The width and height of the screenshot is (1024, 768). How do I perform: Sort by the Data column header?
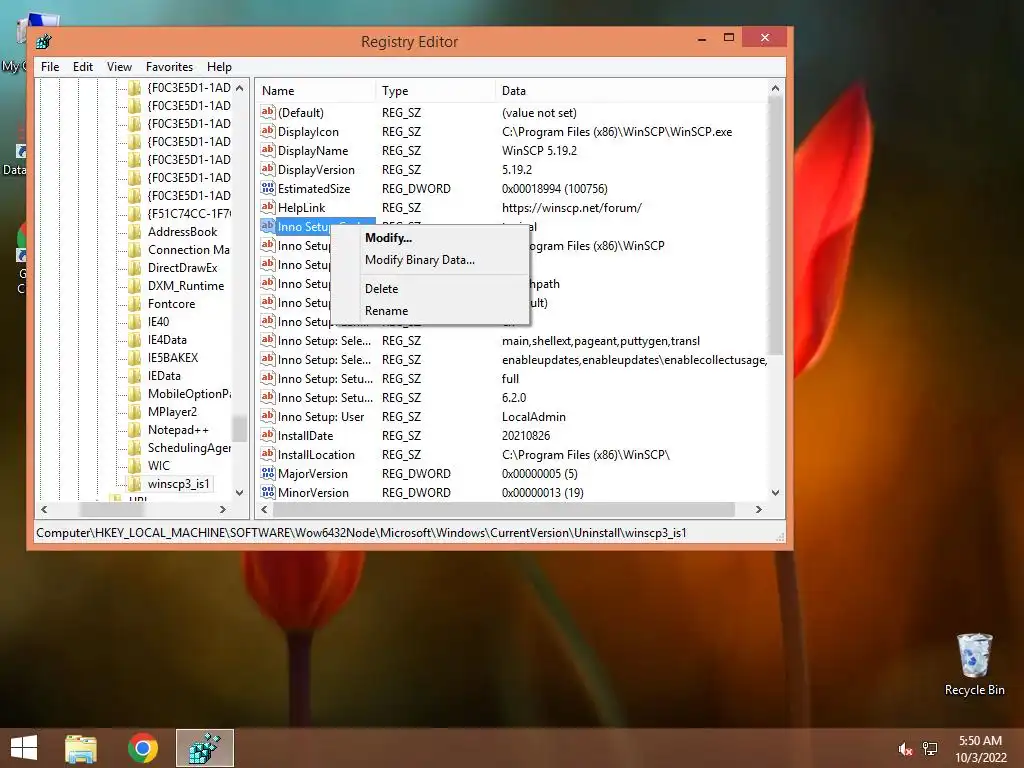pos(632,91)
